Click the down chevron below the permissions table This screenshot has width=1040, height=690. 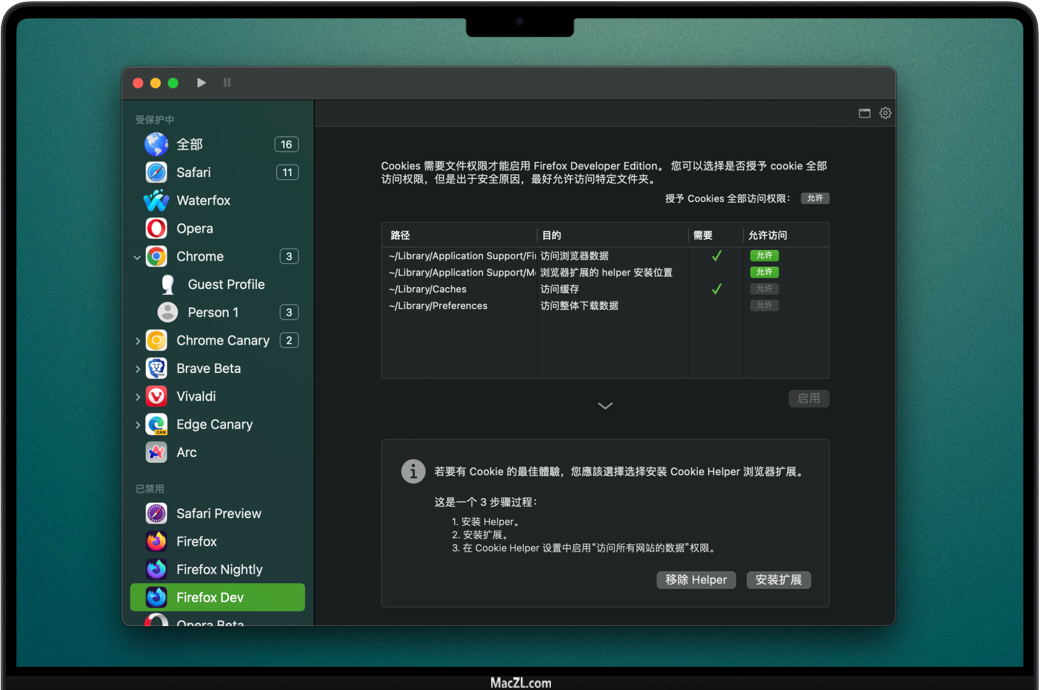605,406
